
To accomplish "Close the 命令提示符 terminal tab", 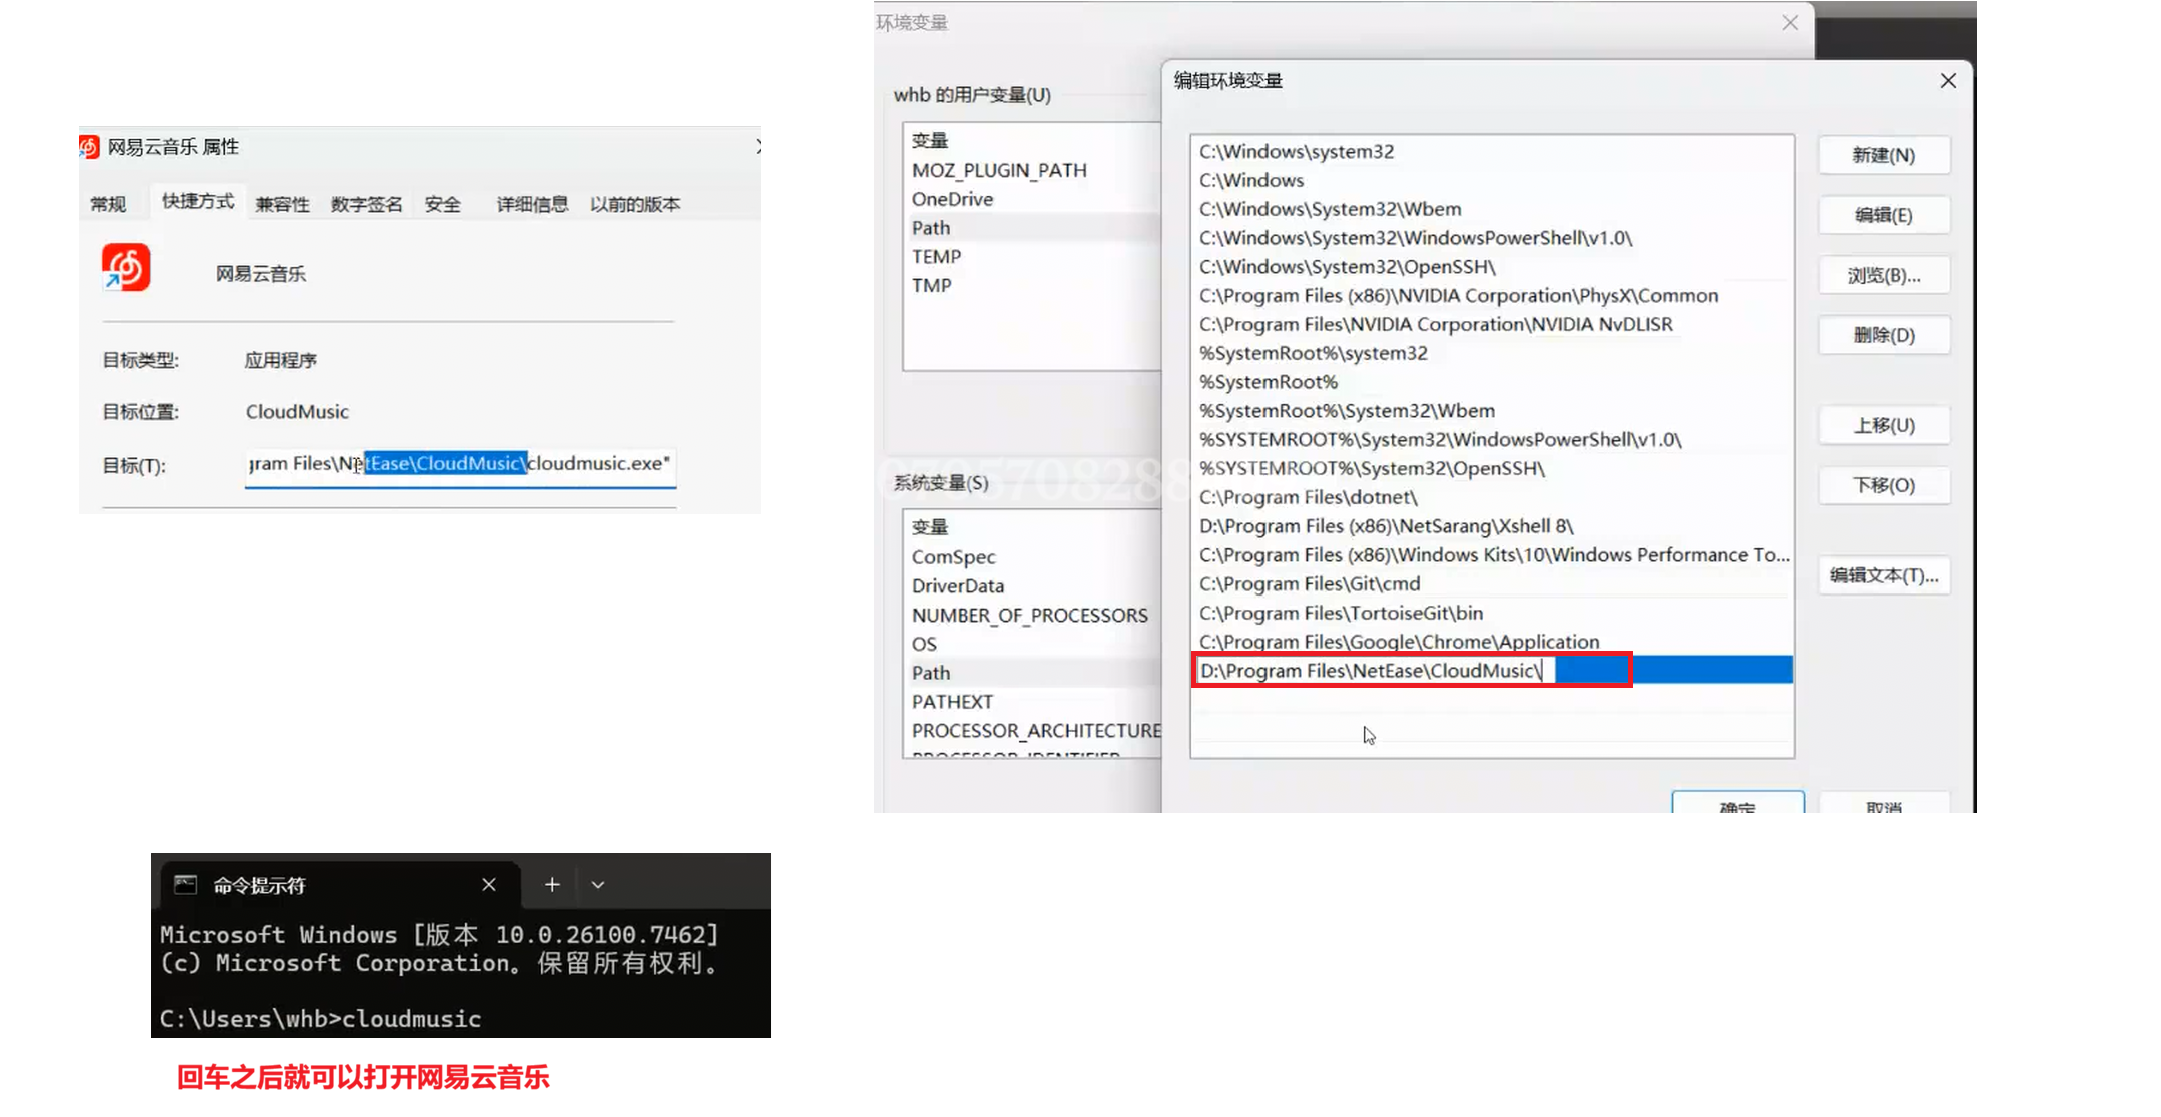I will tap(489, 885).
